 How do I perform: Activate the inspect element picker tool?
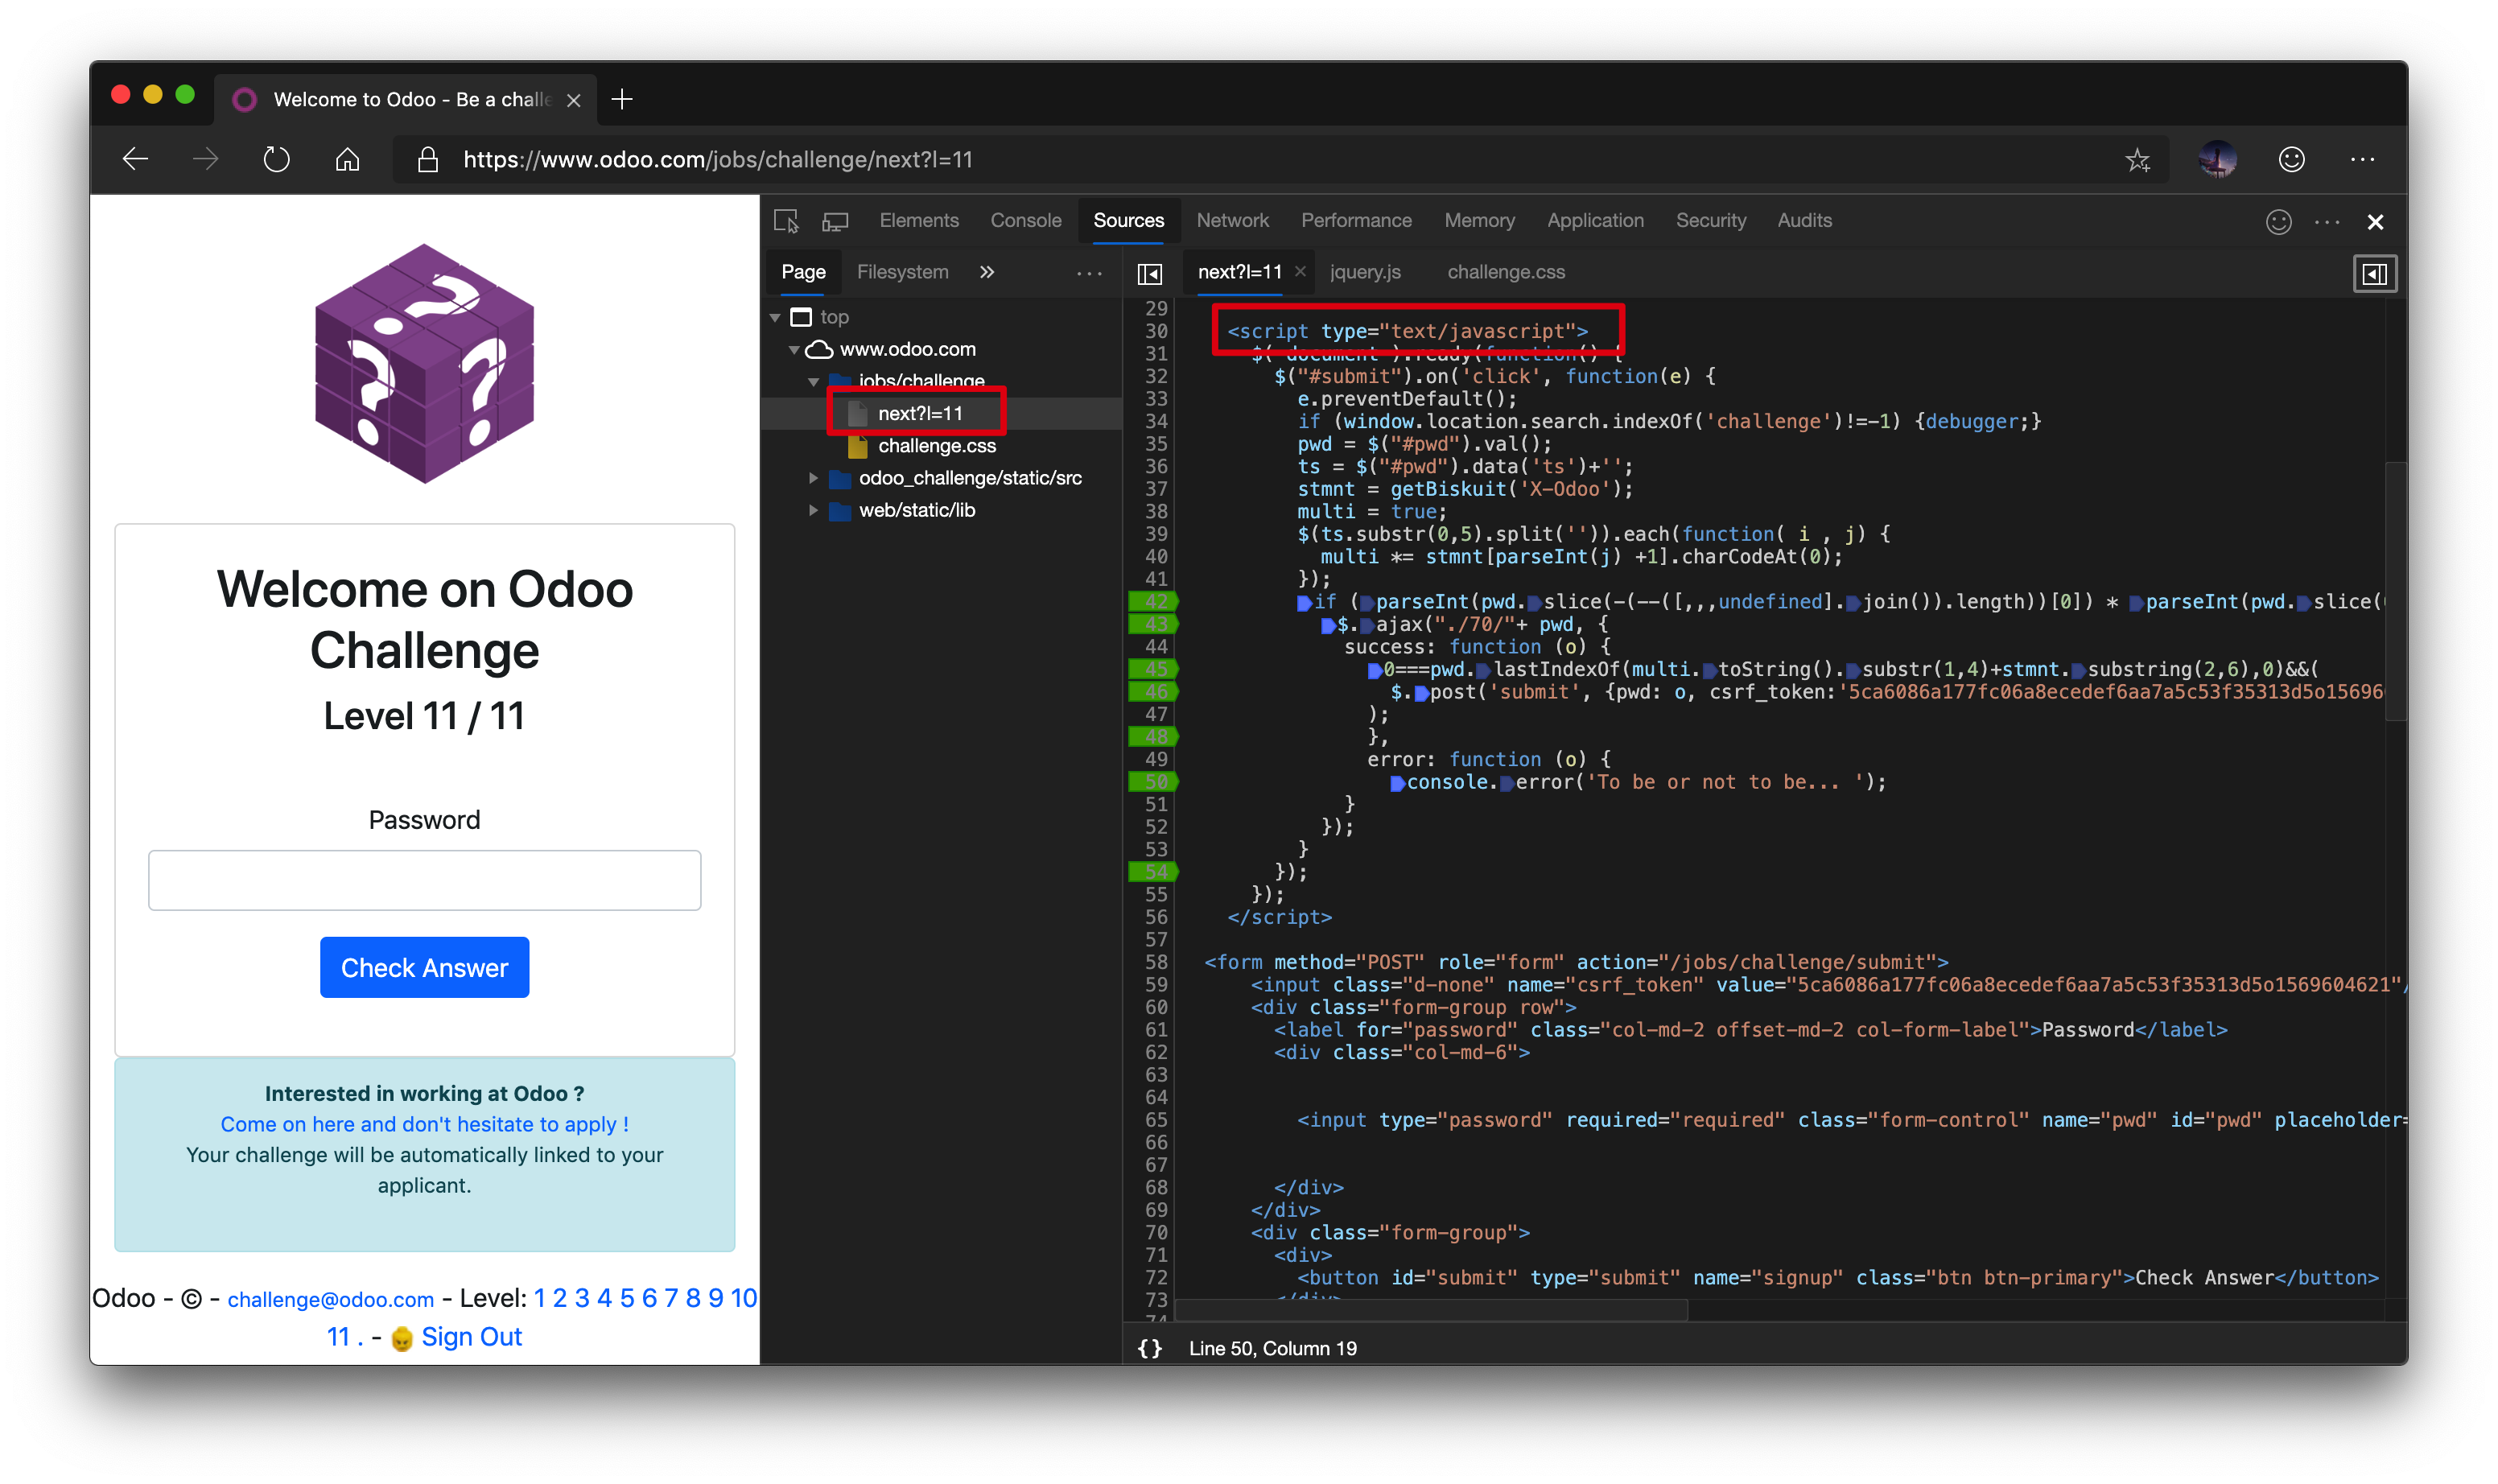[786, 221]
